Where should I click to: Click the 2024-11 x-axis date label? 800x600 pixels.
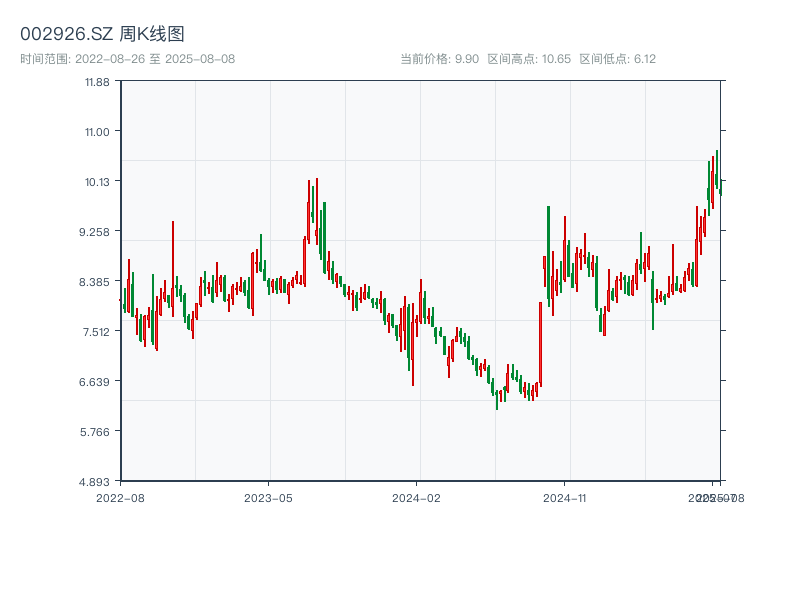[x=565, y=497]
